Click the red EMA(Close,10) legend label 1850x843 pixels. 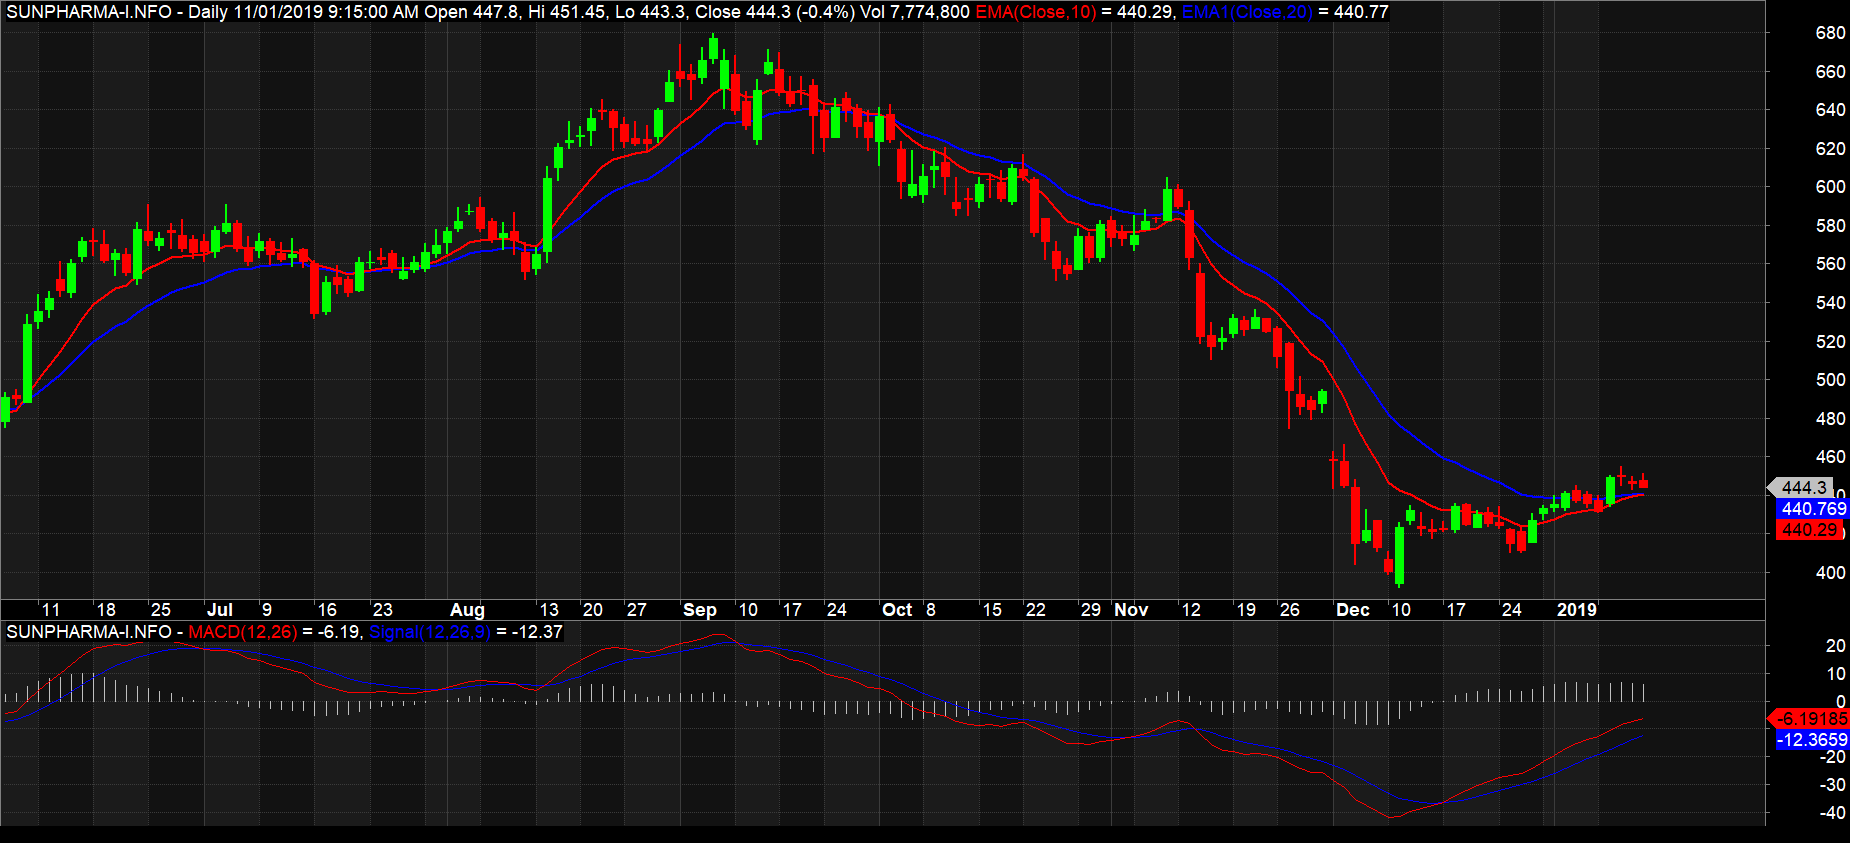1036,12
